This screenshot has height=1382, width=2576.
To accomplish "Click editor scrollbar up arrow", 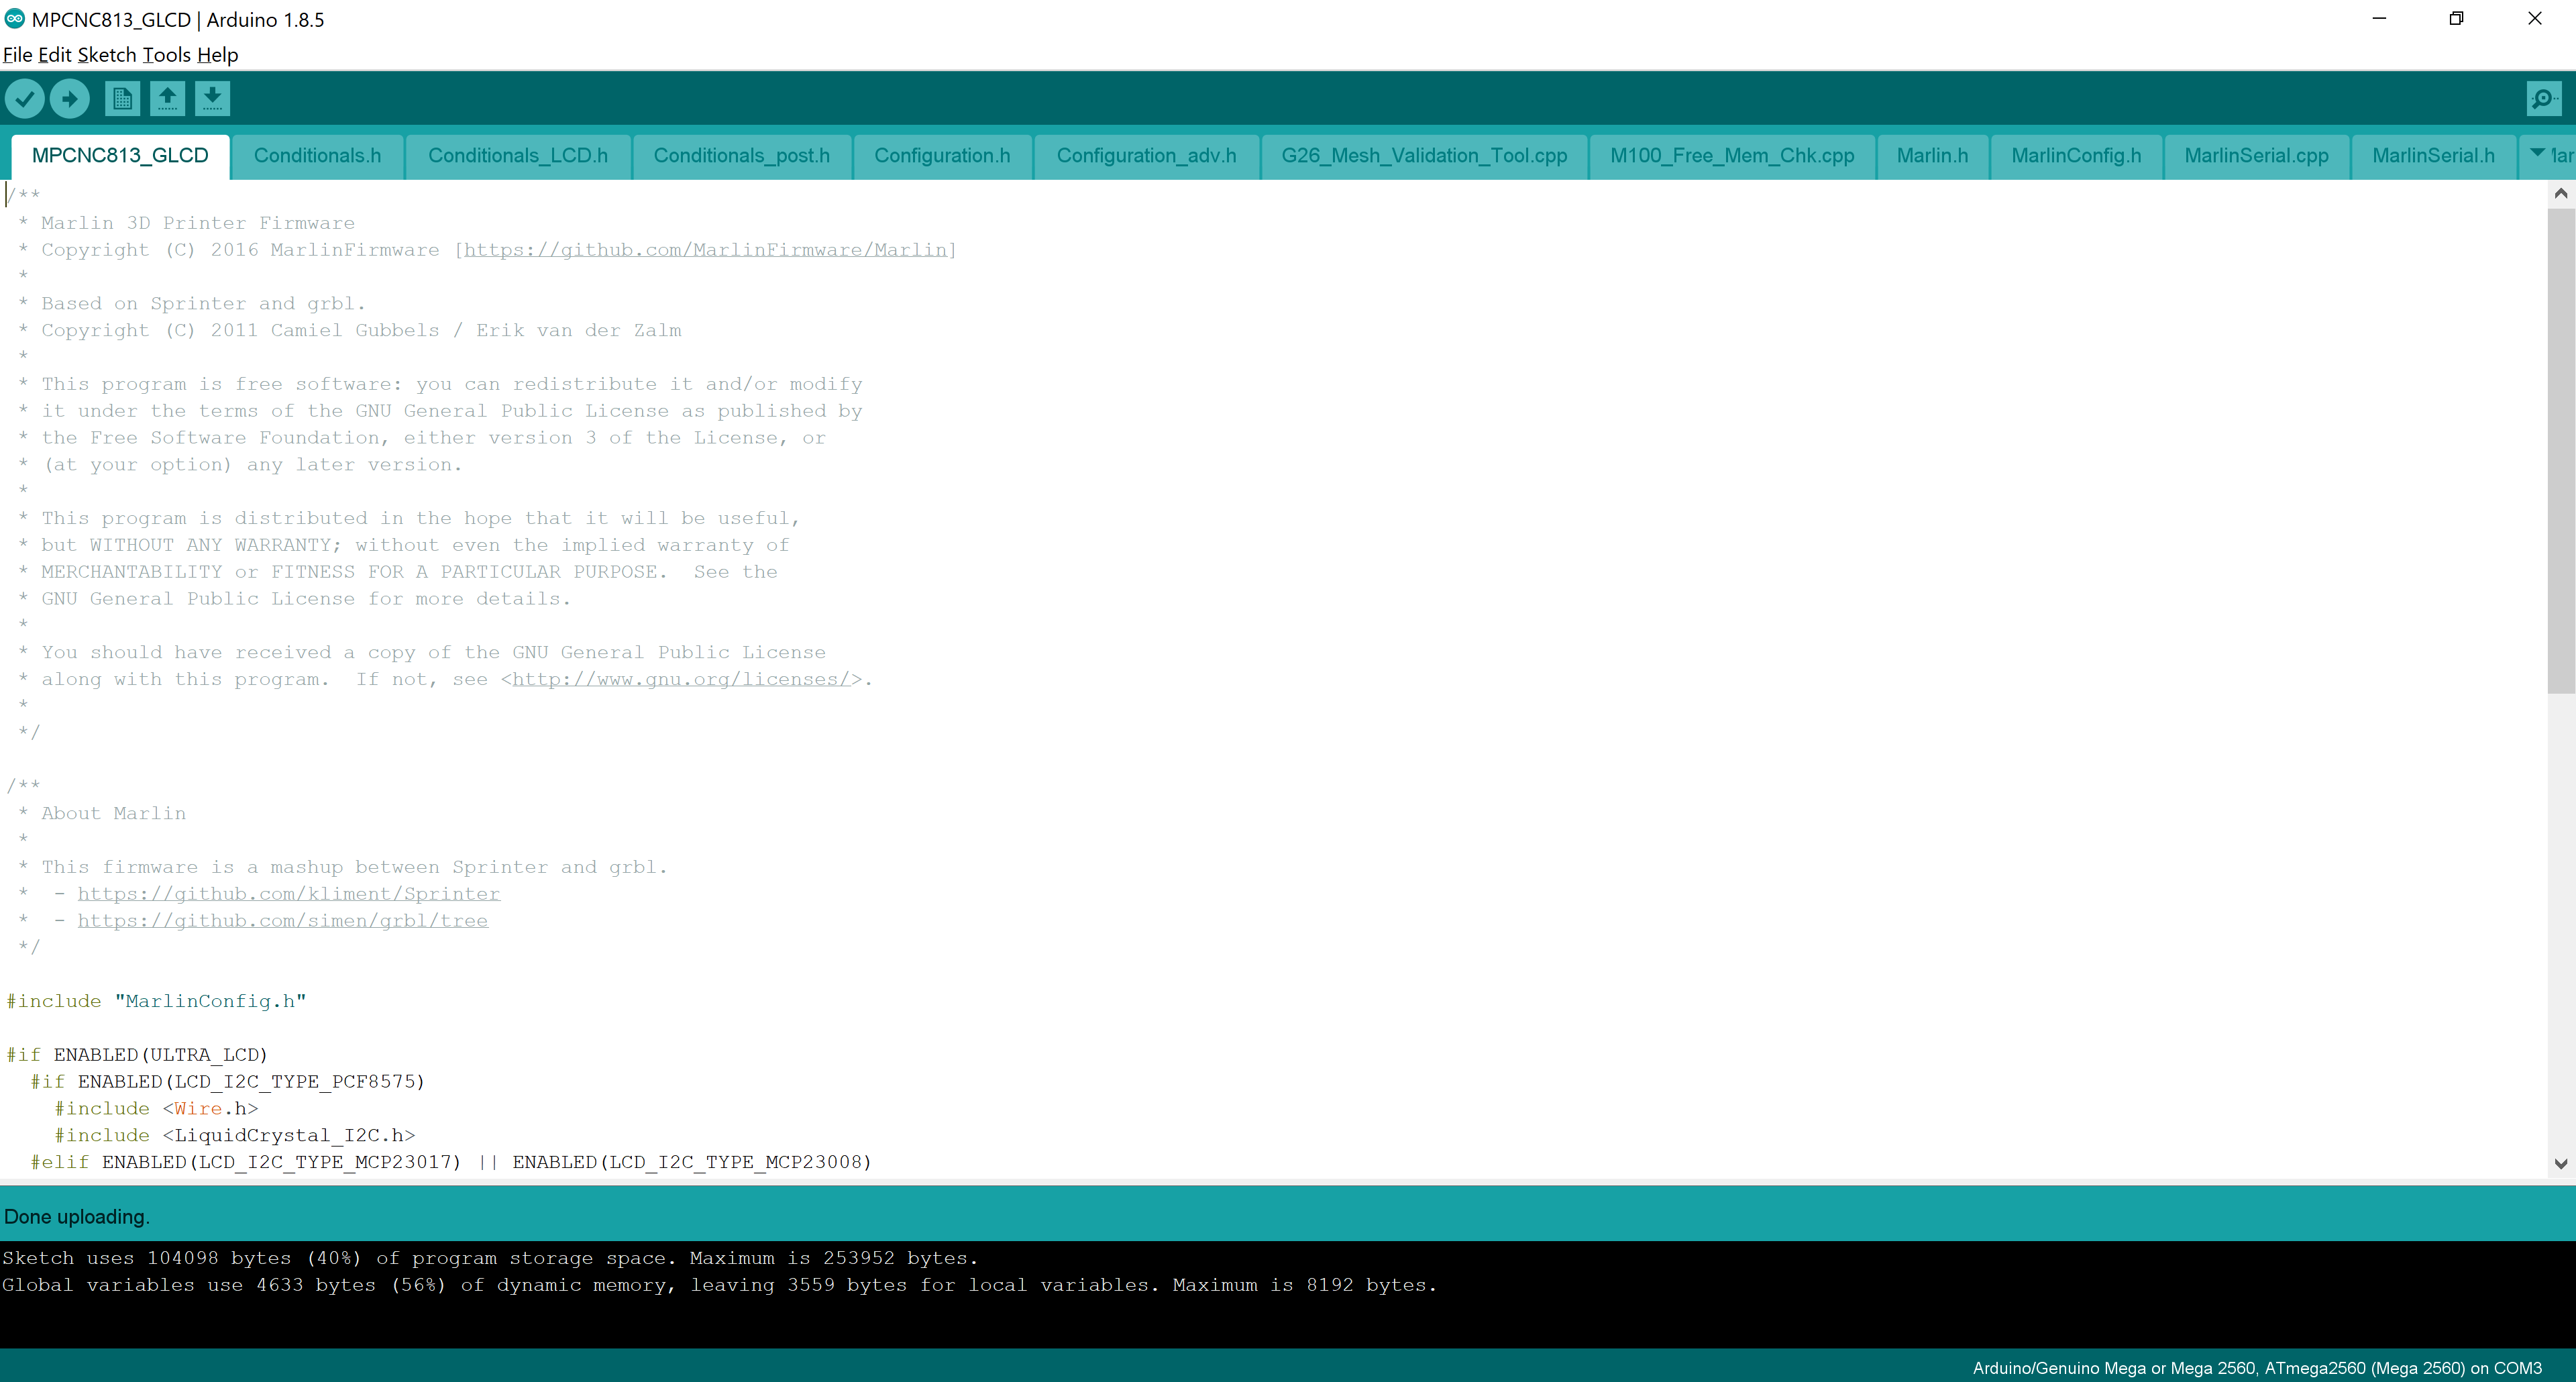I will tap(2561, 193).
